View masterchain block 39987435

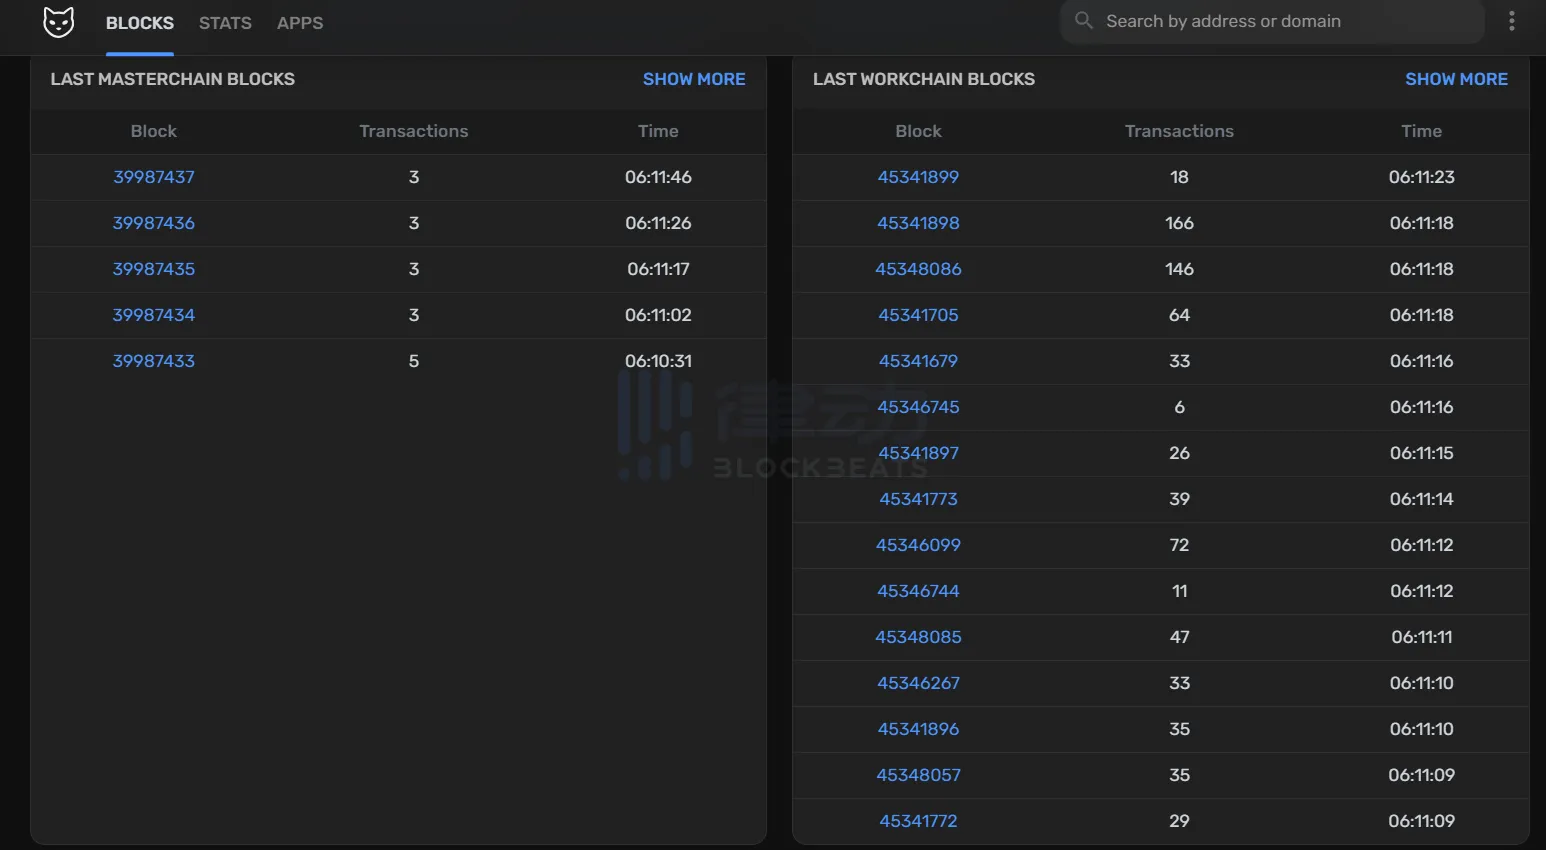click(x=154, y=269)
